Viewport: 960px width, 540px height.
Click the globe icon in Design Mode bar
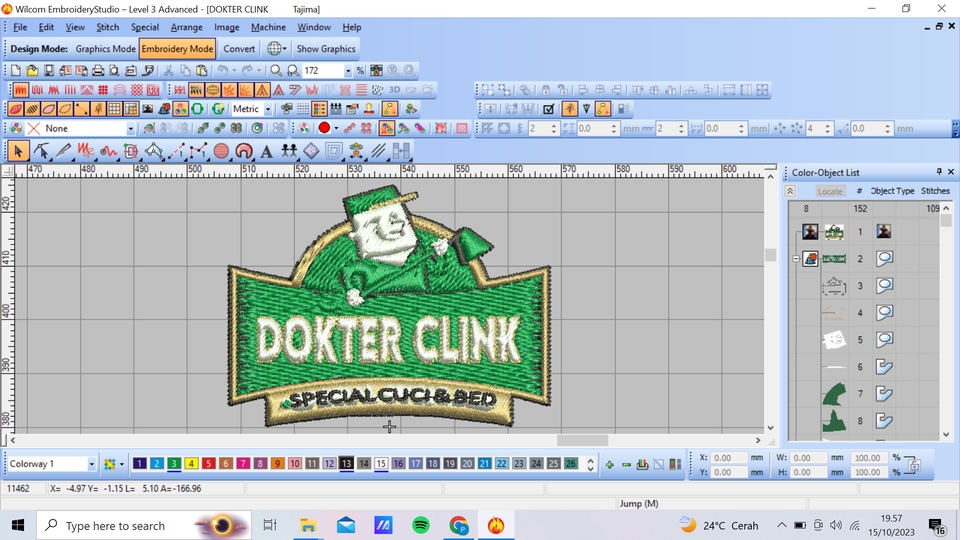tap(274, 48)
